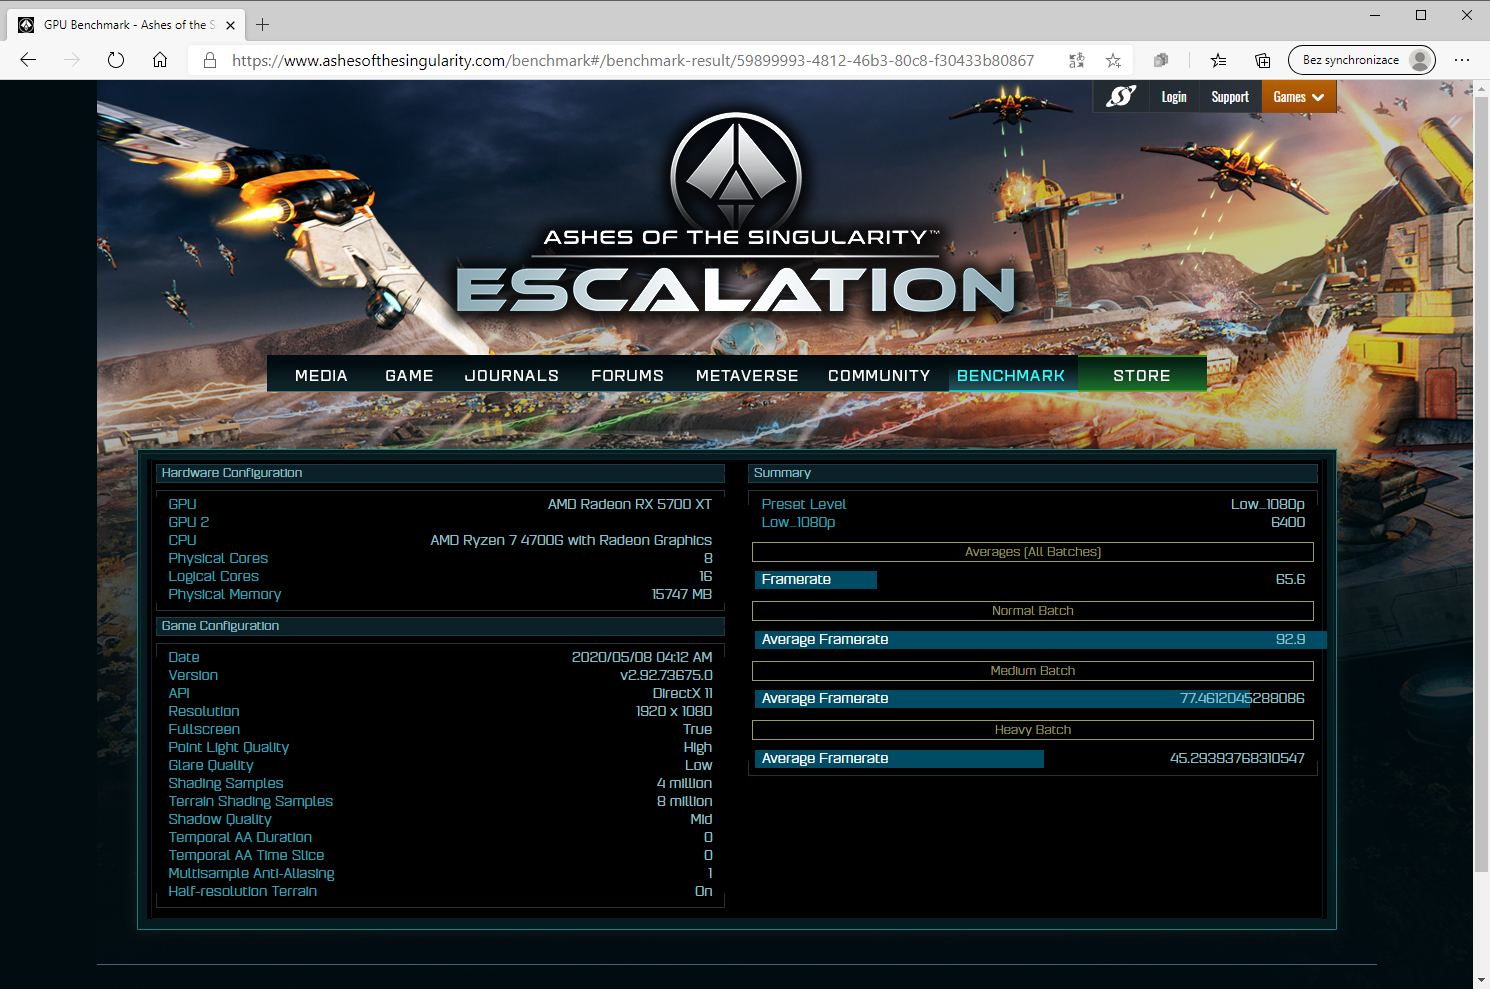Open the Bez synchronizace profile button
The width and height of the screenshot is (1490, 989).
[x=1362, y=60]
